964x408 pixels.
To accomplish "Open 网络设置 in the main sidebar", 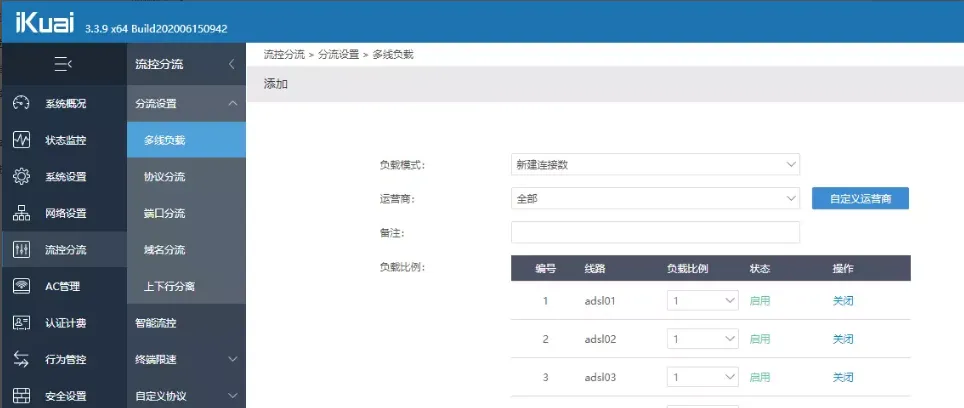I will (64, 213).
